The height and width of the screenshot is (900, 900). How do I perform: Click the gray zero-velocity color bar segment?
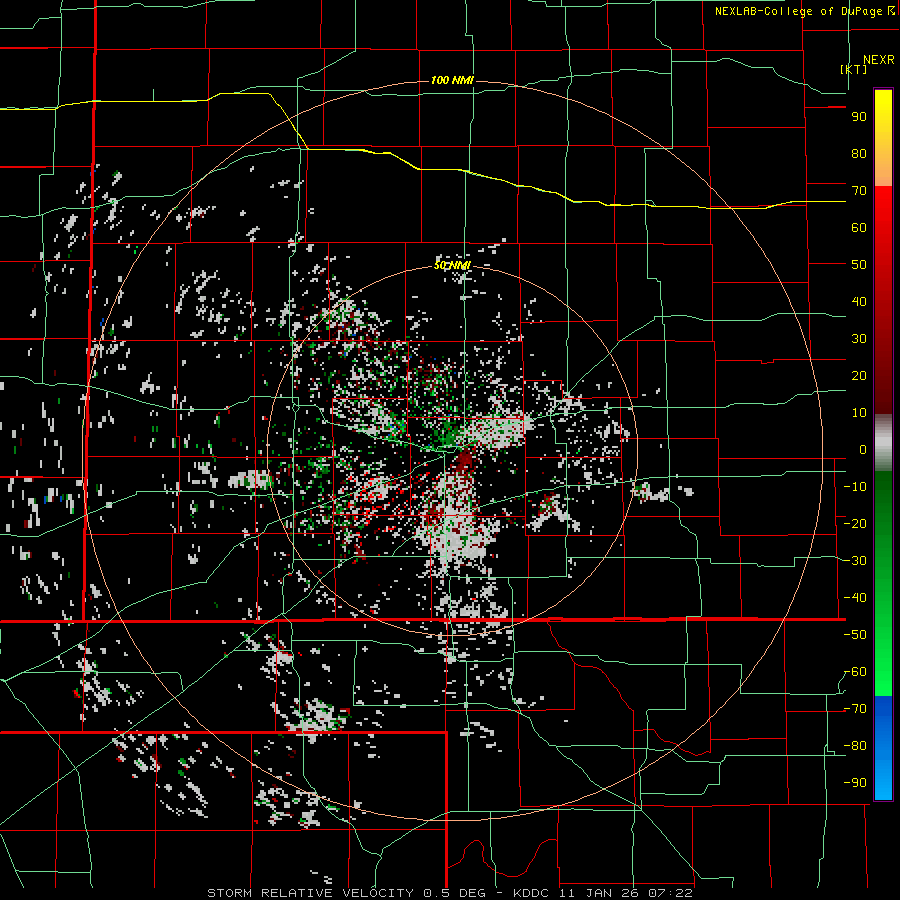883,443
